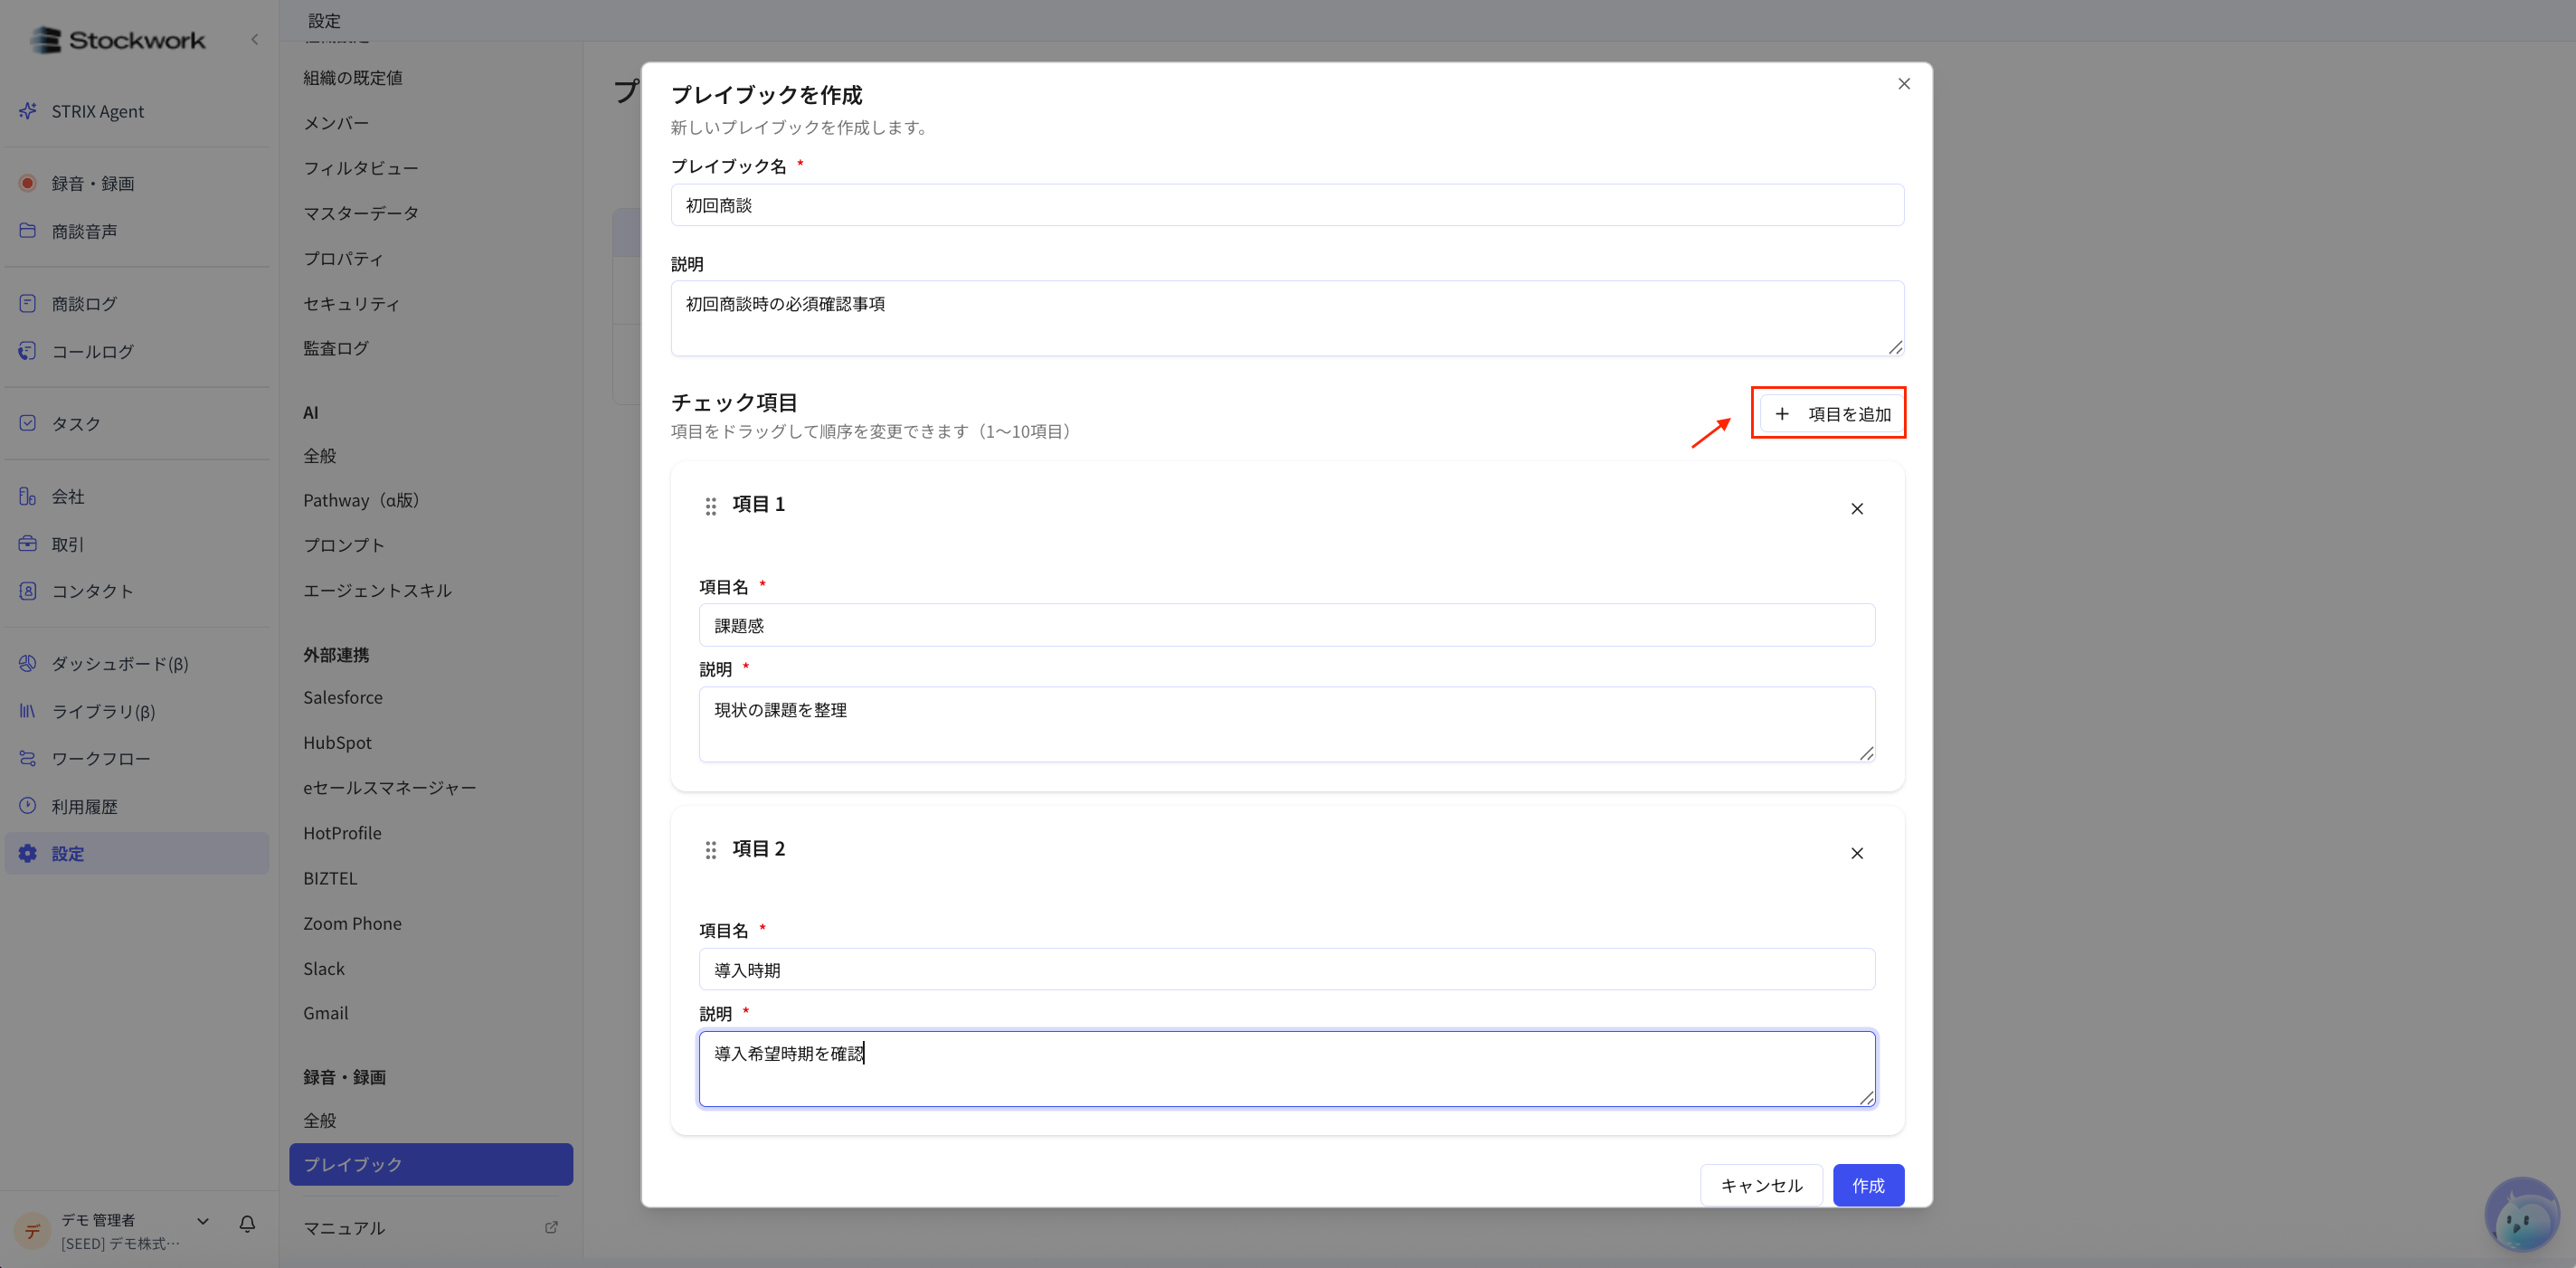The width and height of the screenshot is (2576, 1268).
Task: Click the 作成 button
Action: (x=1868, y=1185)
